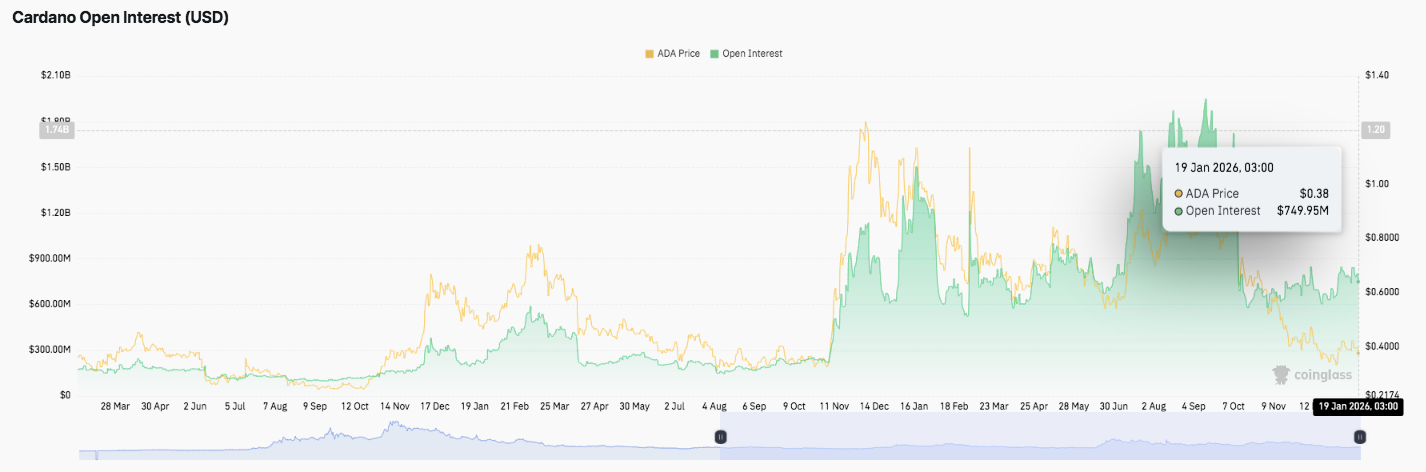Click the green Open Interest legend swatch
This screenshot has height=472, width=1426.
714,53
